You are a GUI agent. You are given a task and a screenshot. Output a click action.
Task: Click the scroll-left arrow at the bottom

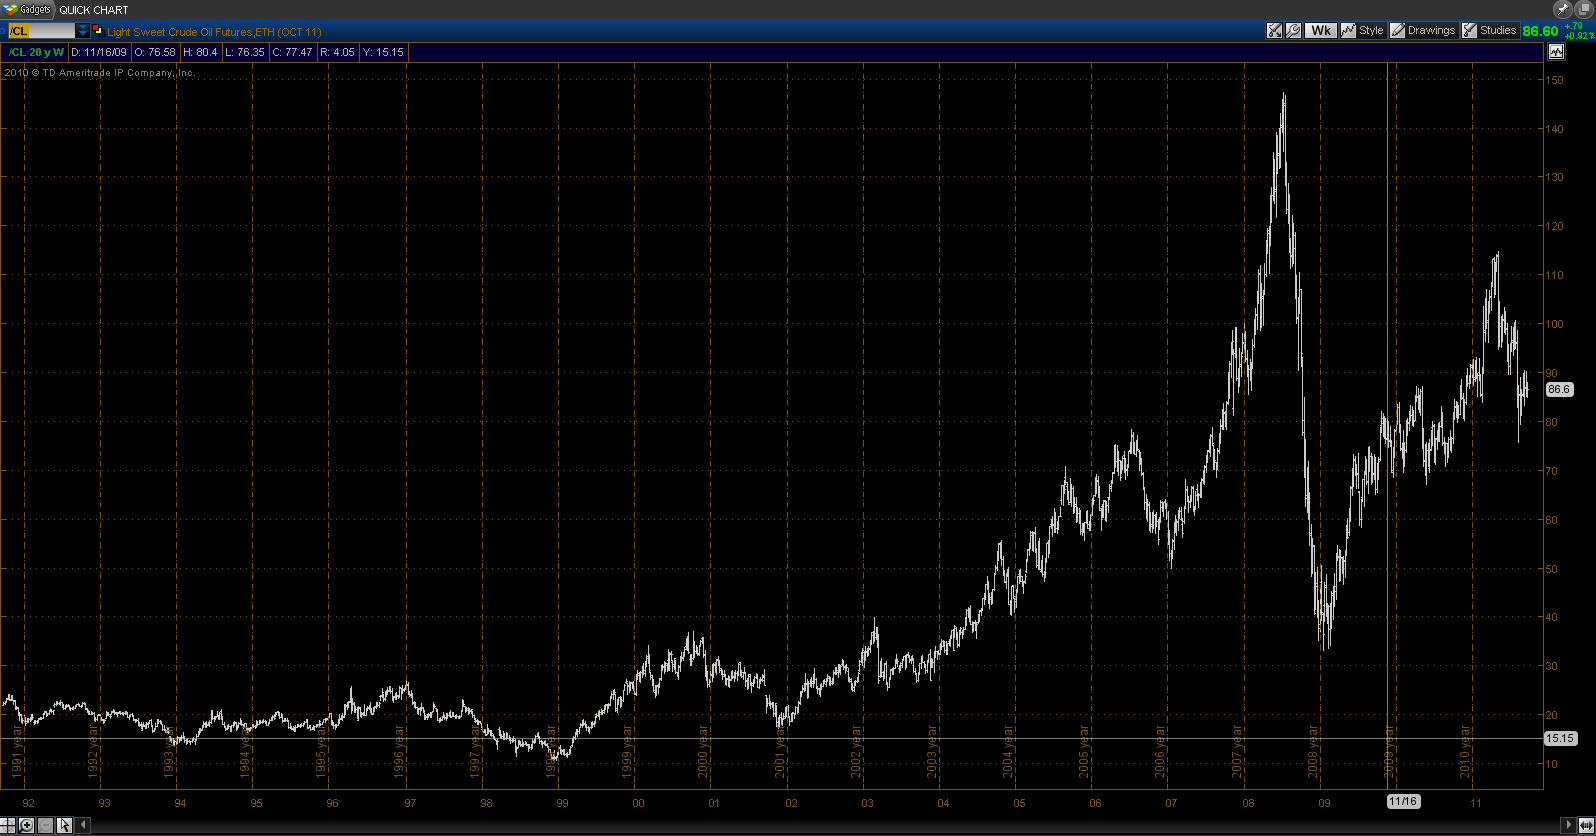click(84, 825)
